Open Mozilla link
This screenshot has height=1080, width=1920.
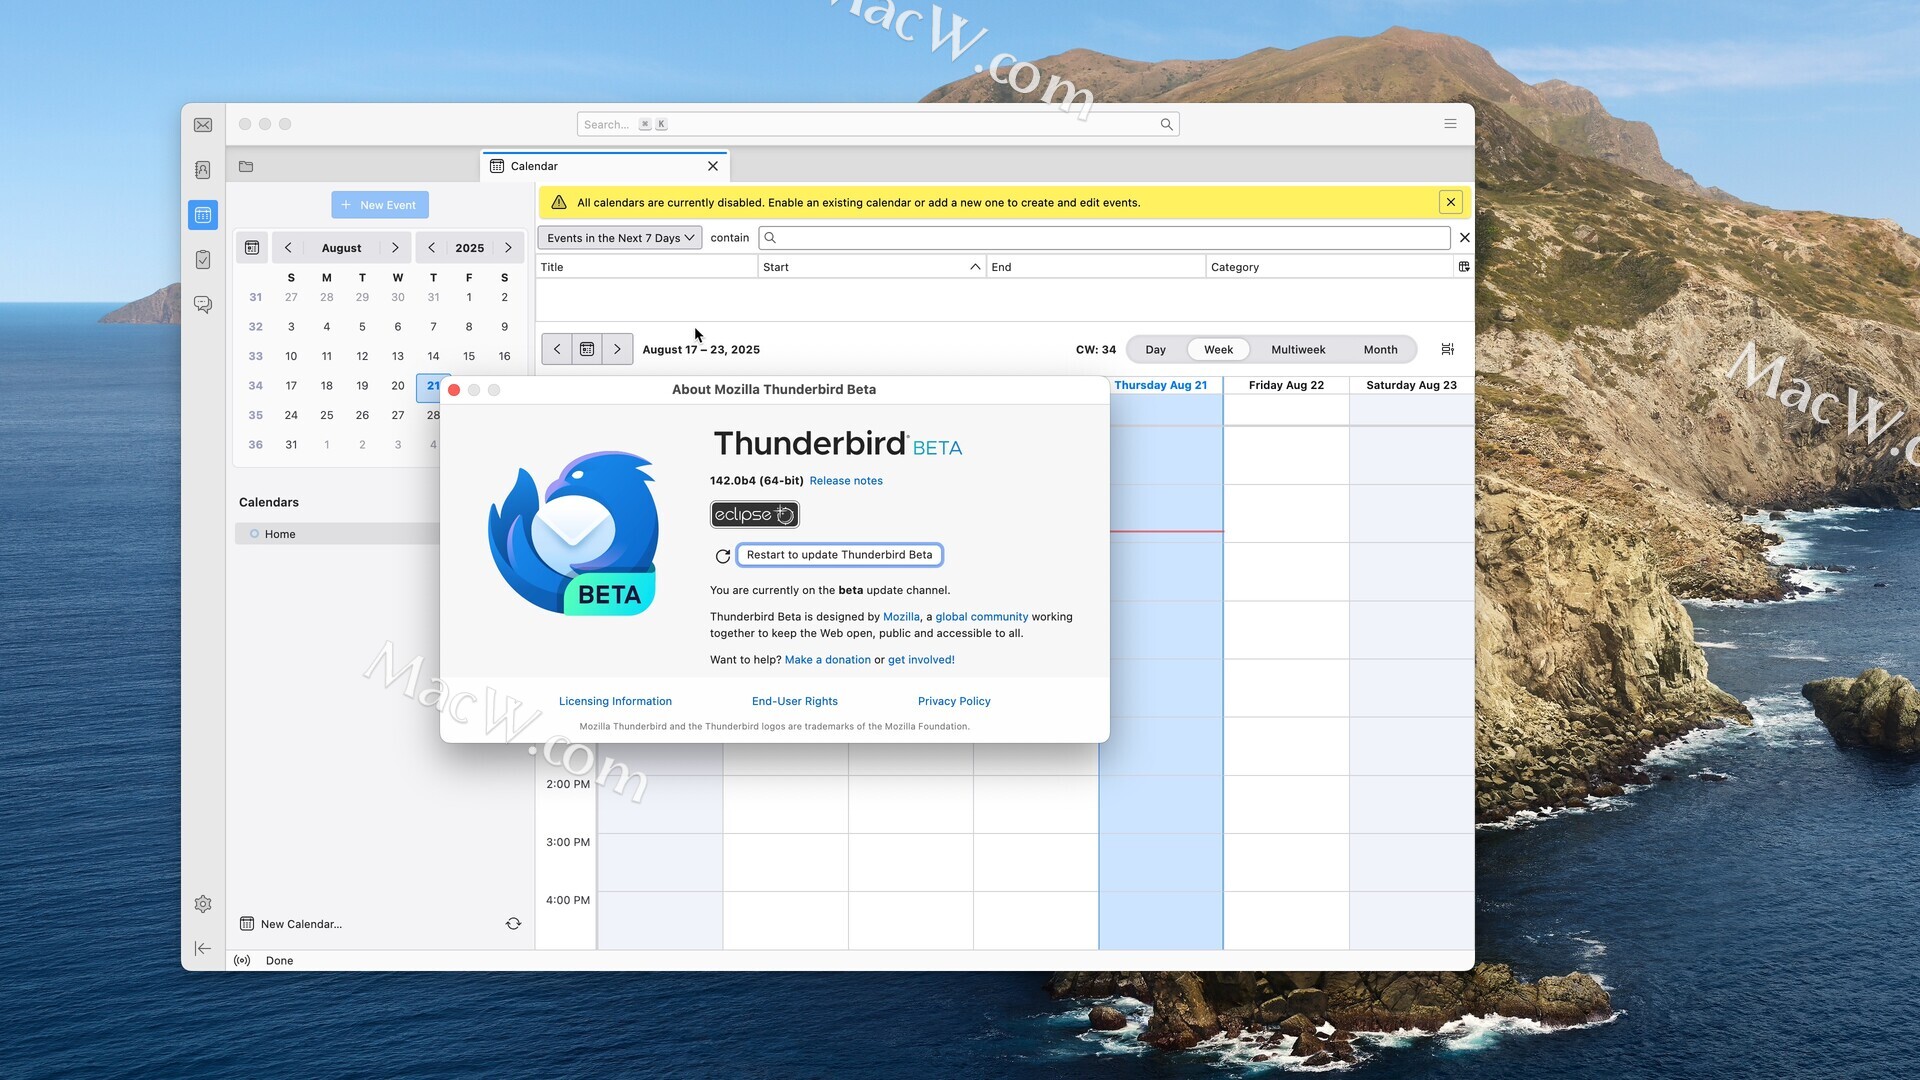coord(901,617)
